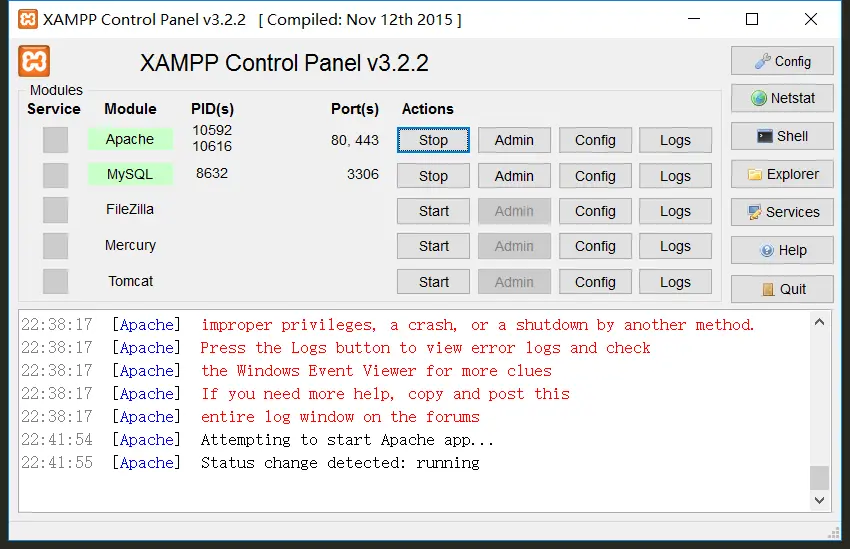This screenshot has height=549, width=850.
Task: Click the window resize grip corner
Action: pyautogui.click(x=834, y=533)
